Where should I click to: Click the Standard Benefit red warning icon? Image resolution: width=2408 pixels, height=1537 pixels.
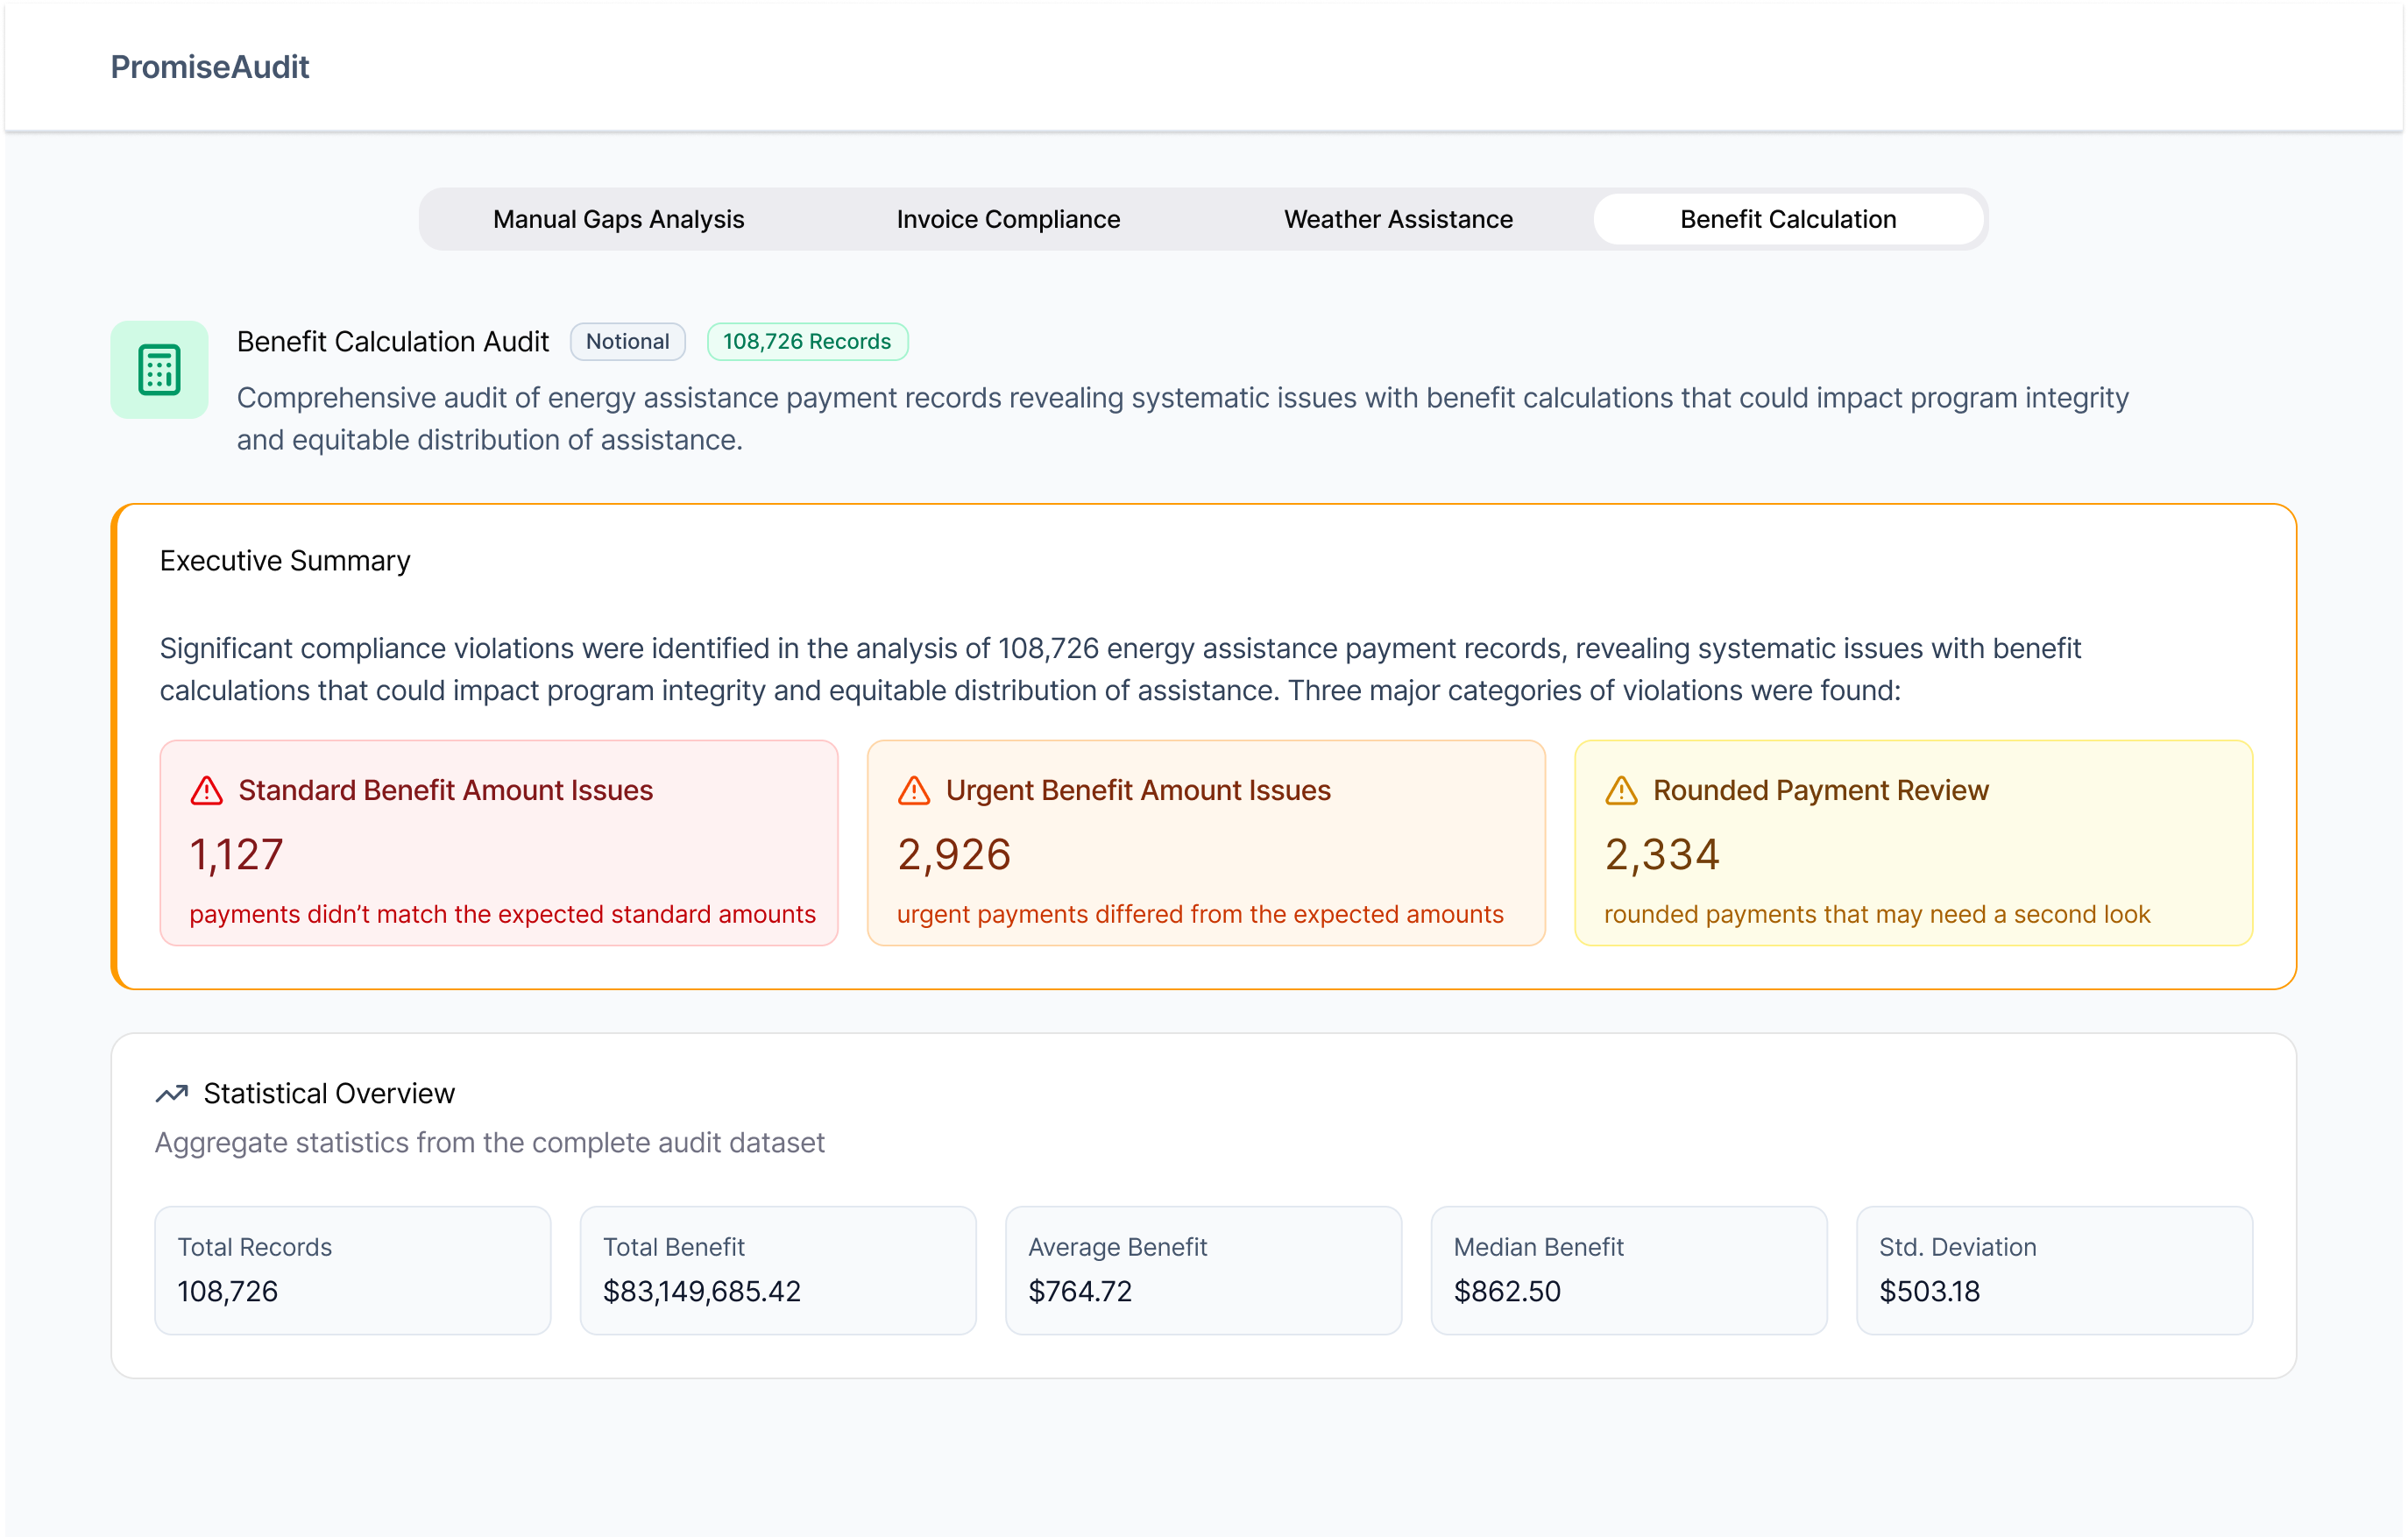pyautogui.click(x=207, y=791)
